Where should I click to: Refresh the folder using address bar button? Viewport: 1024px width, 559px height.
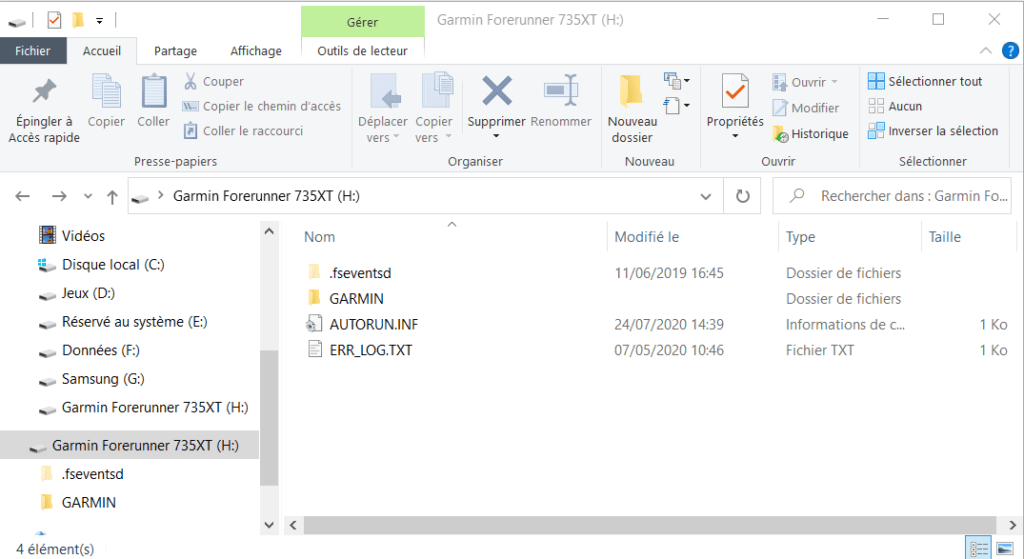(742, 197)
